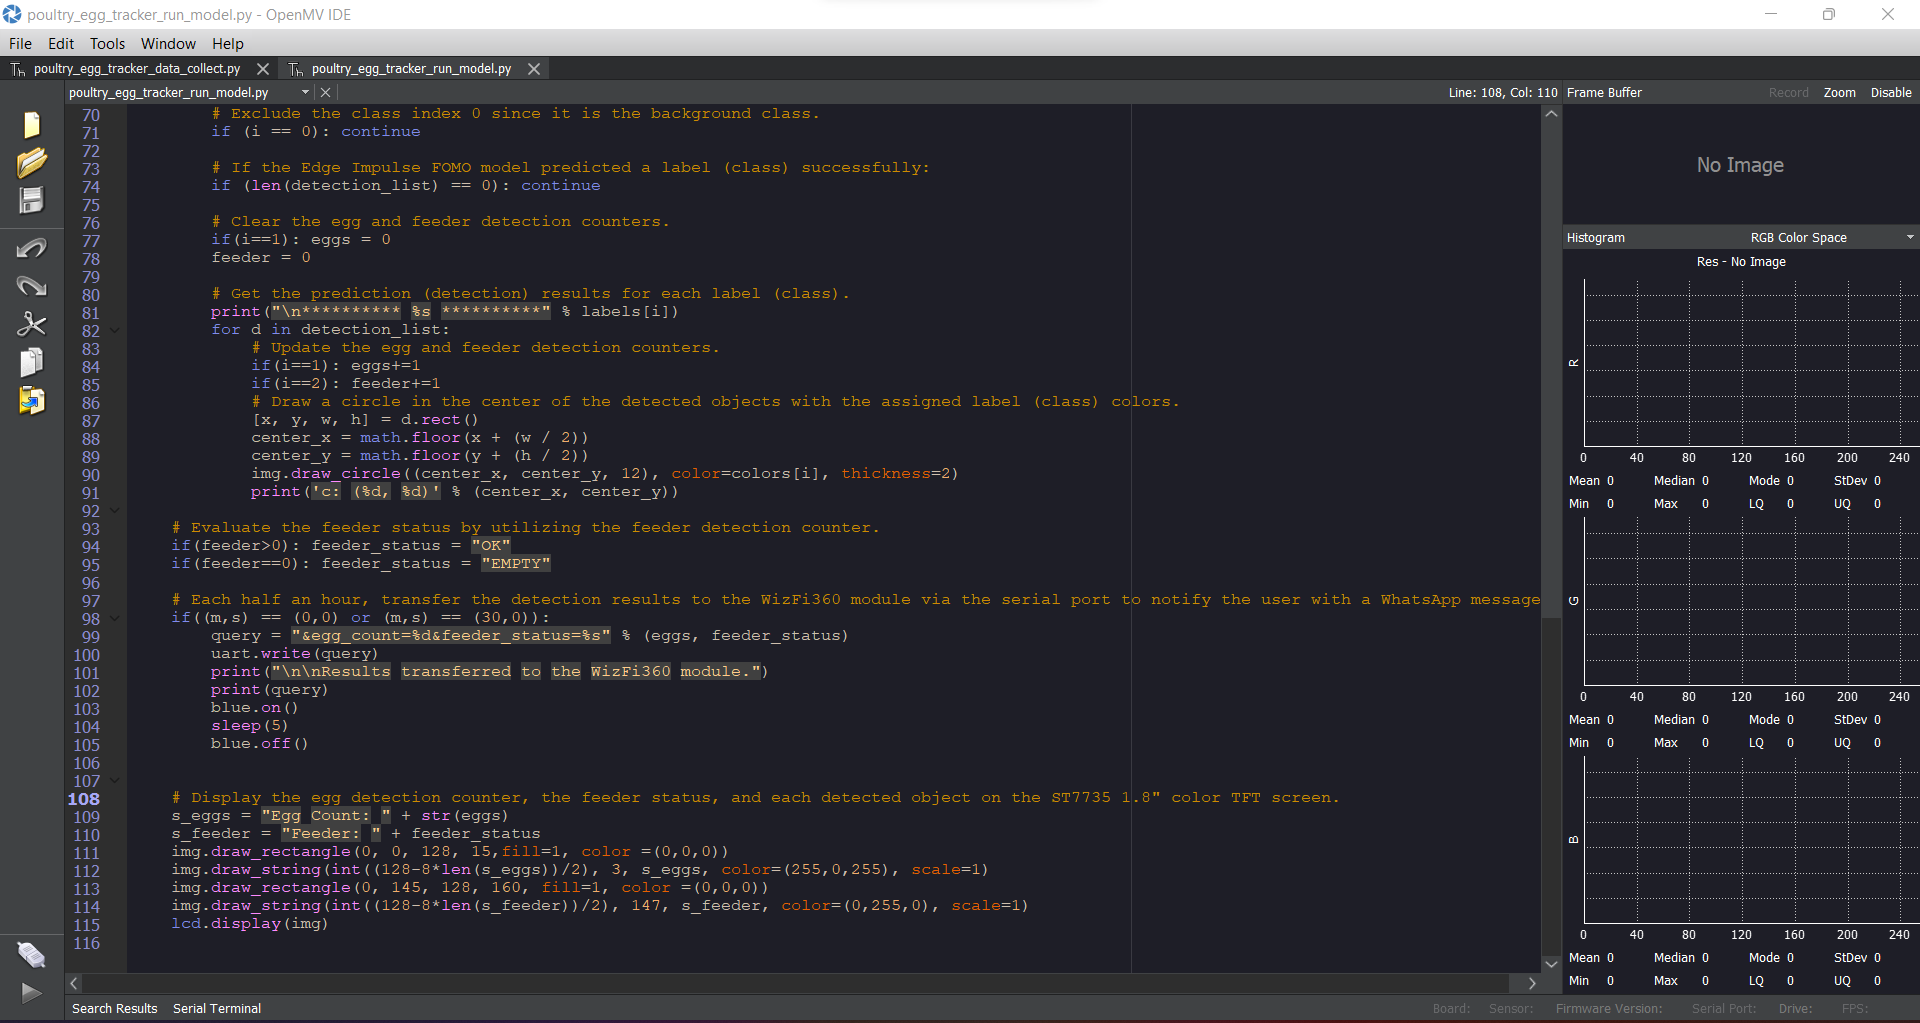Save the script with the floppy disk icon

31,200
